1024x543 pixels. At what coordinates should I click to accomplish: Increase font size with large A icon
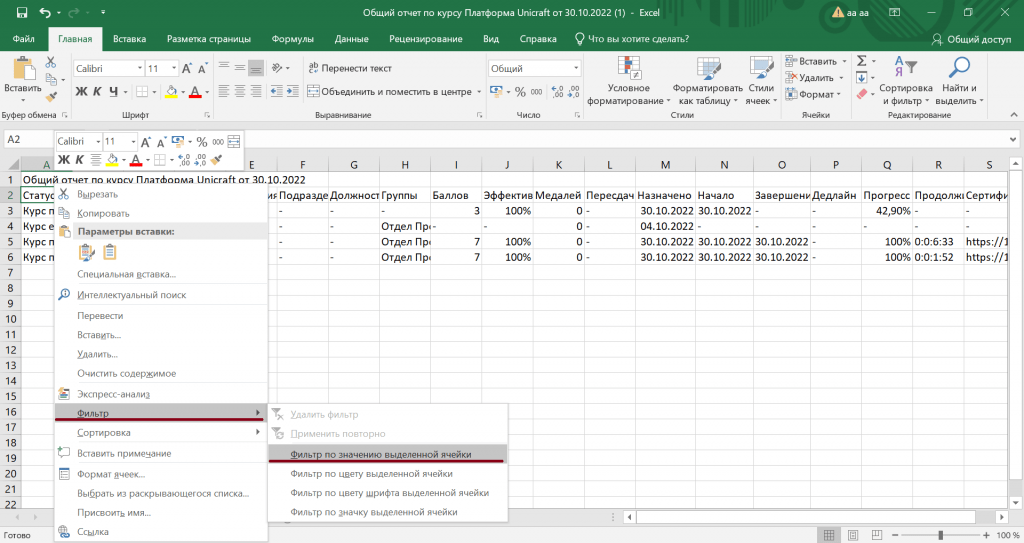(x=187, y=69)
